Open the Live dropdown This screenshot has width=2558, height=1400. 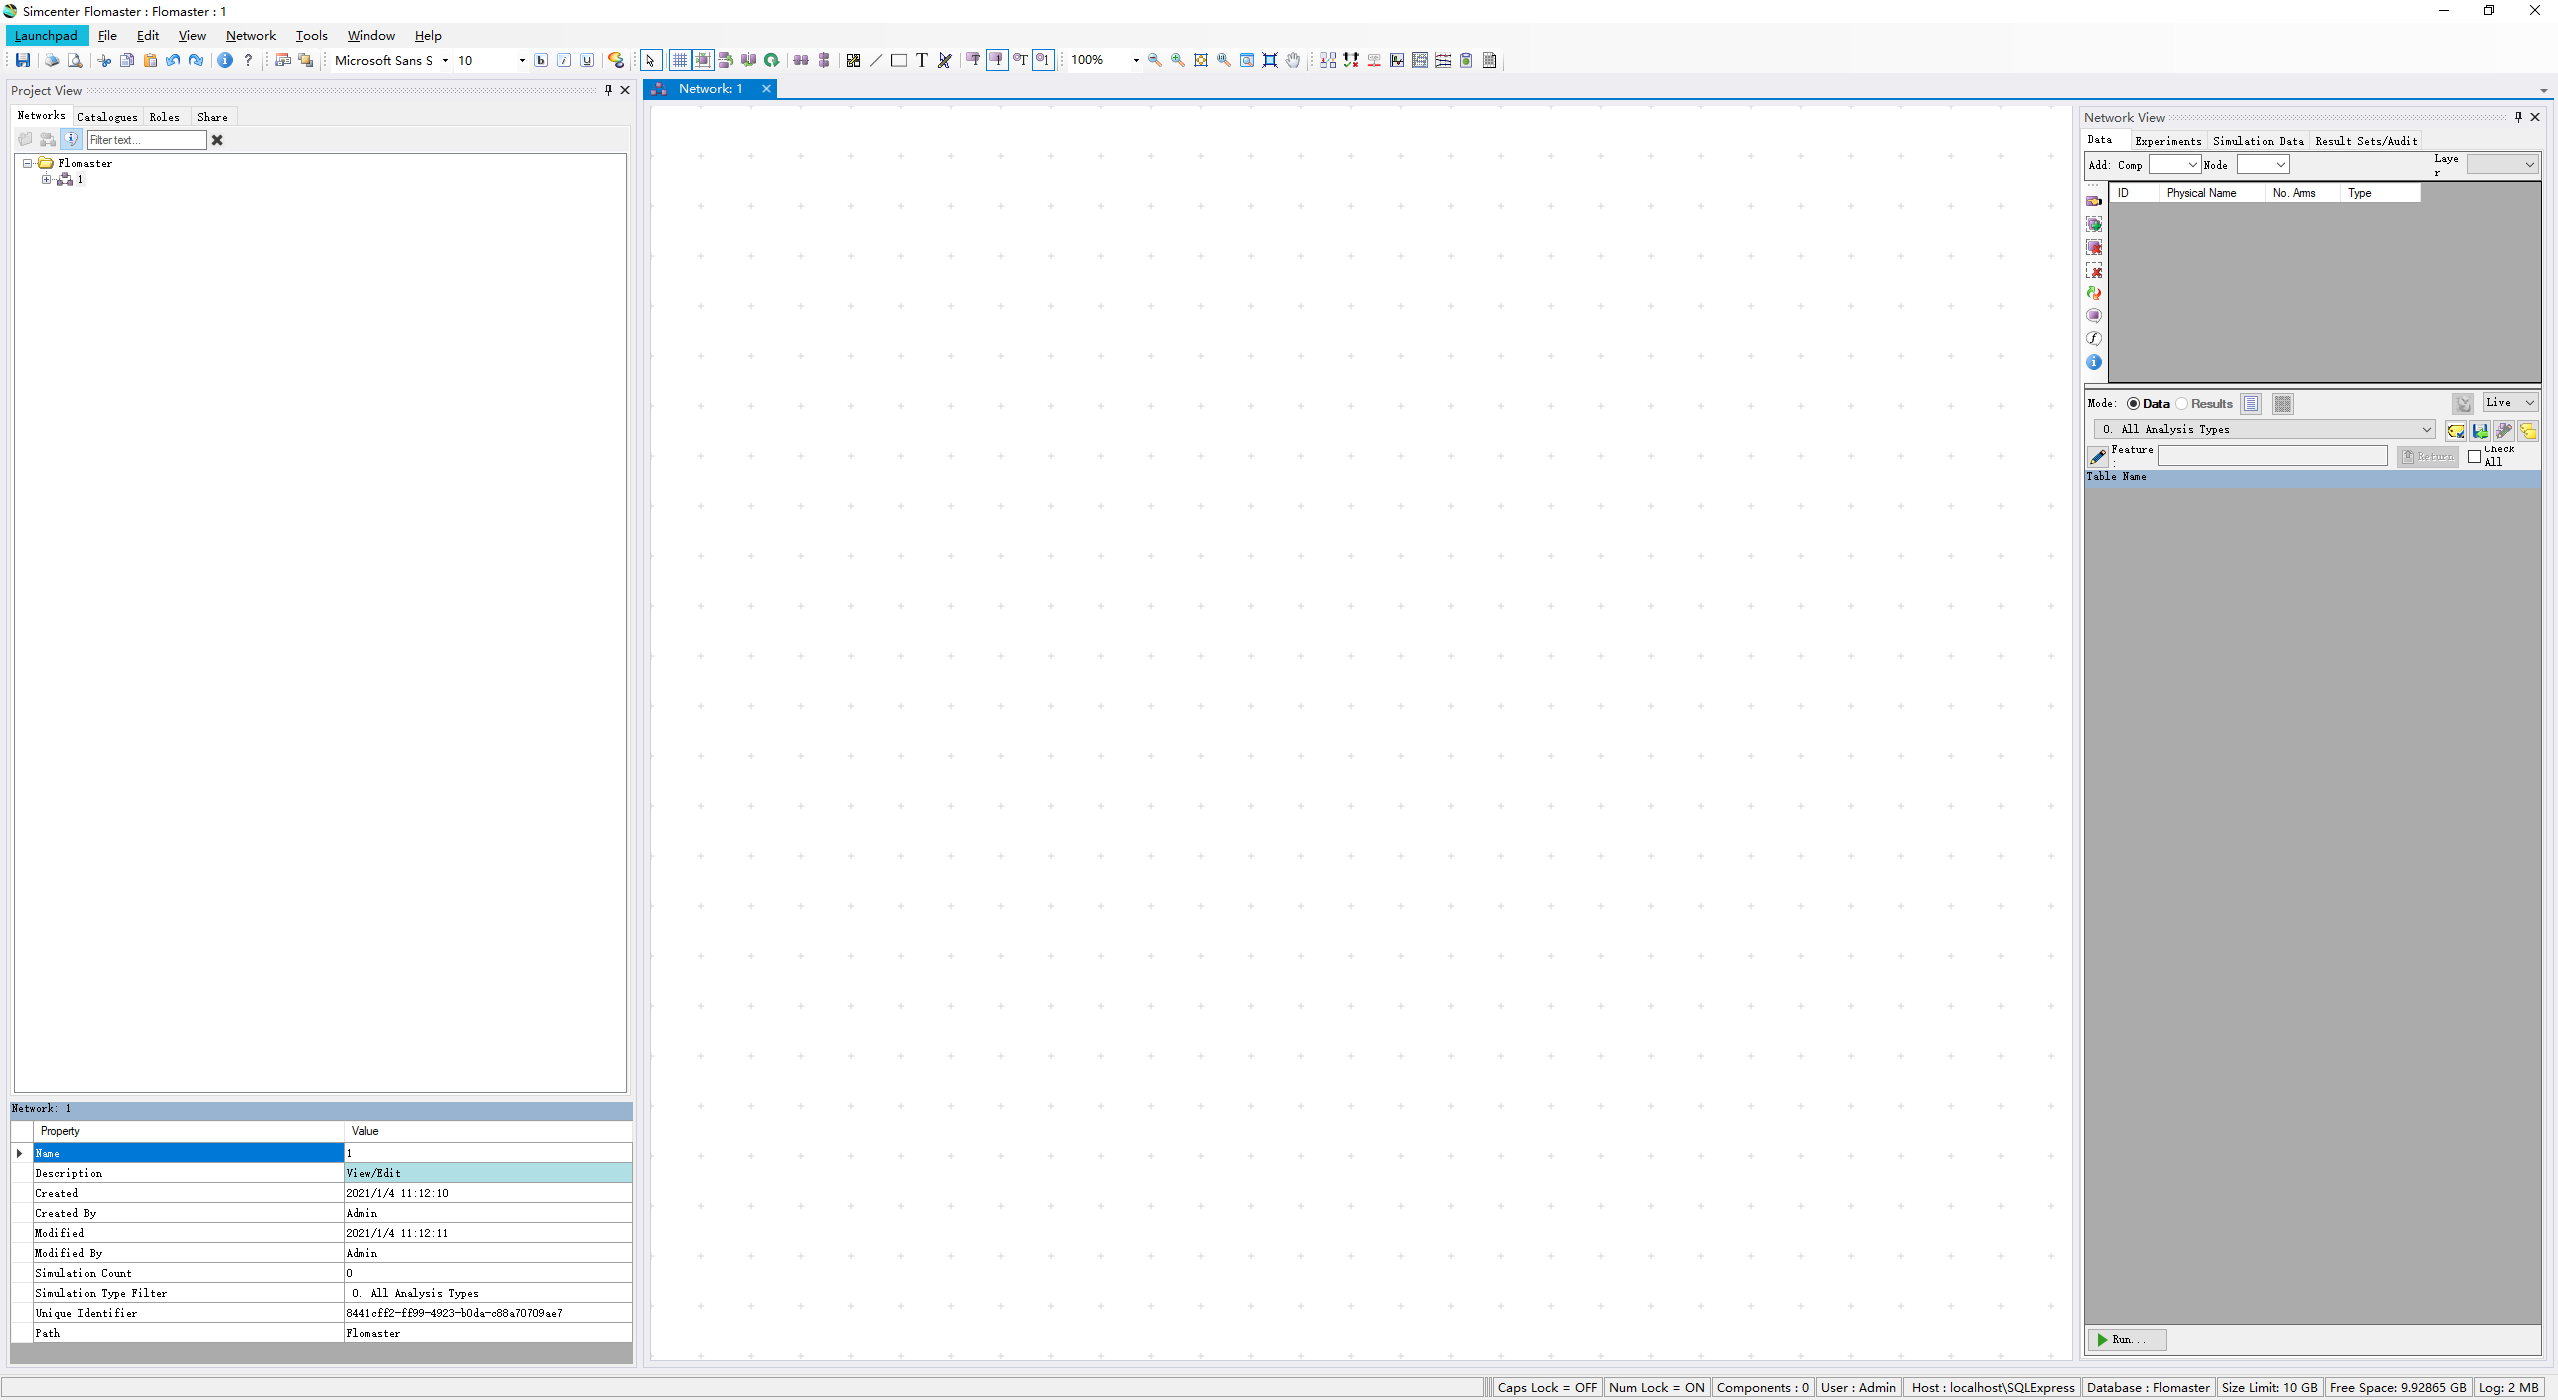[x=2510, y=403]
